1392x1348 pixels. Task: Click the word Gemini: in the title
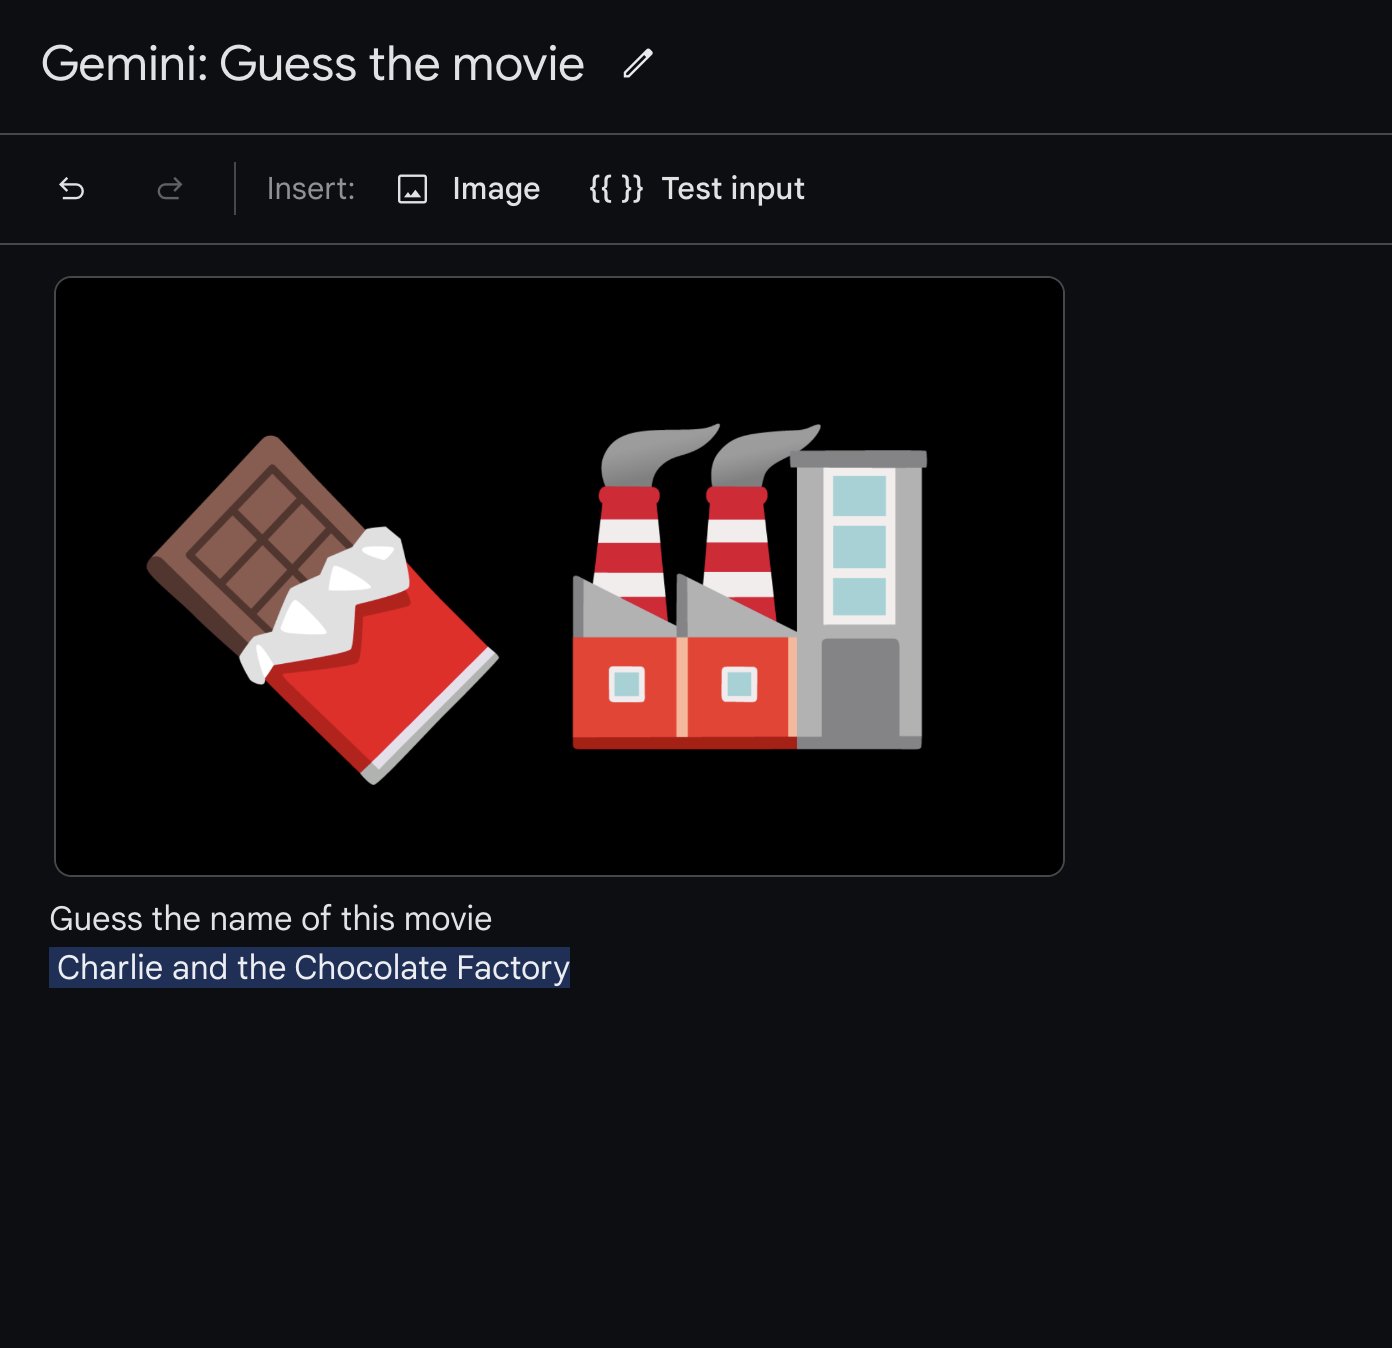[124, 64]
